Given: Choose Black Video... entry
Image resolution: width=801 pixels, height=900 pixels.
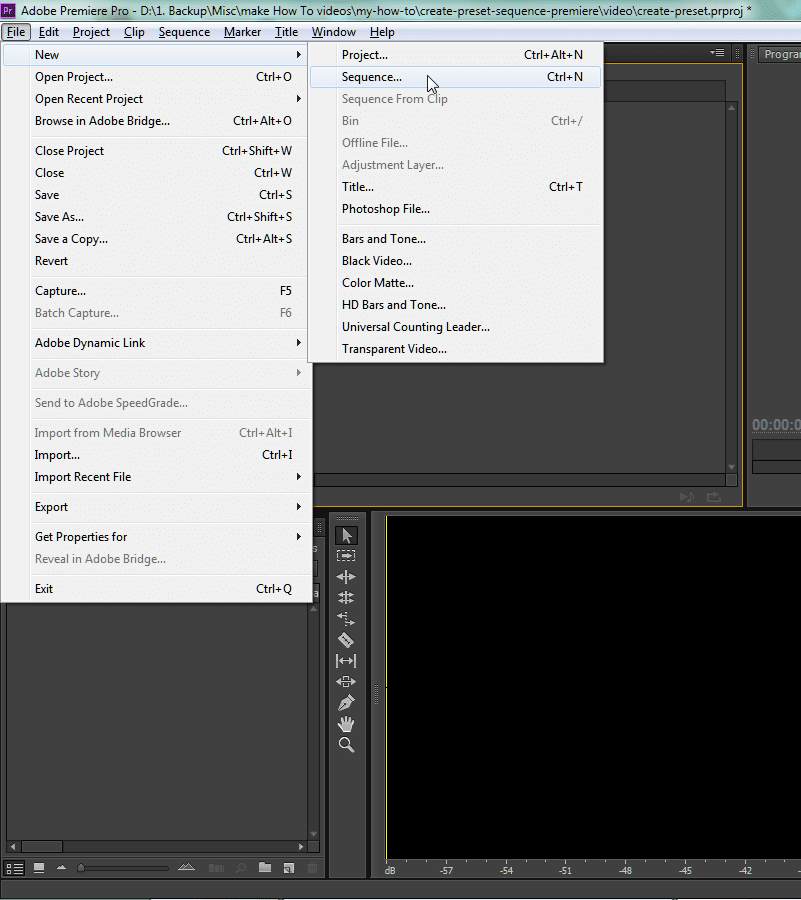Looking at the screenshot, I should pyautogui.click(x=456, y=261).
